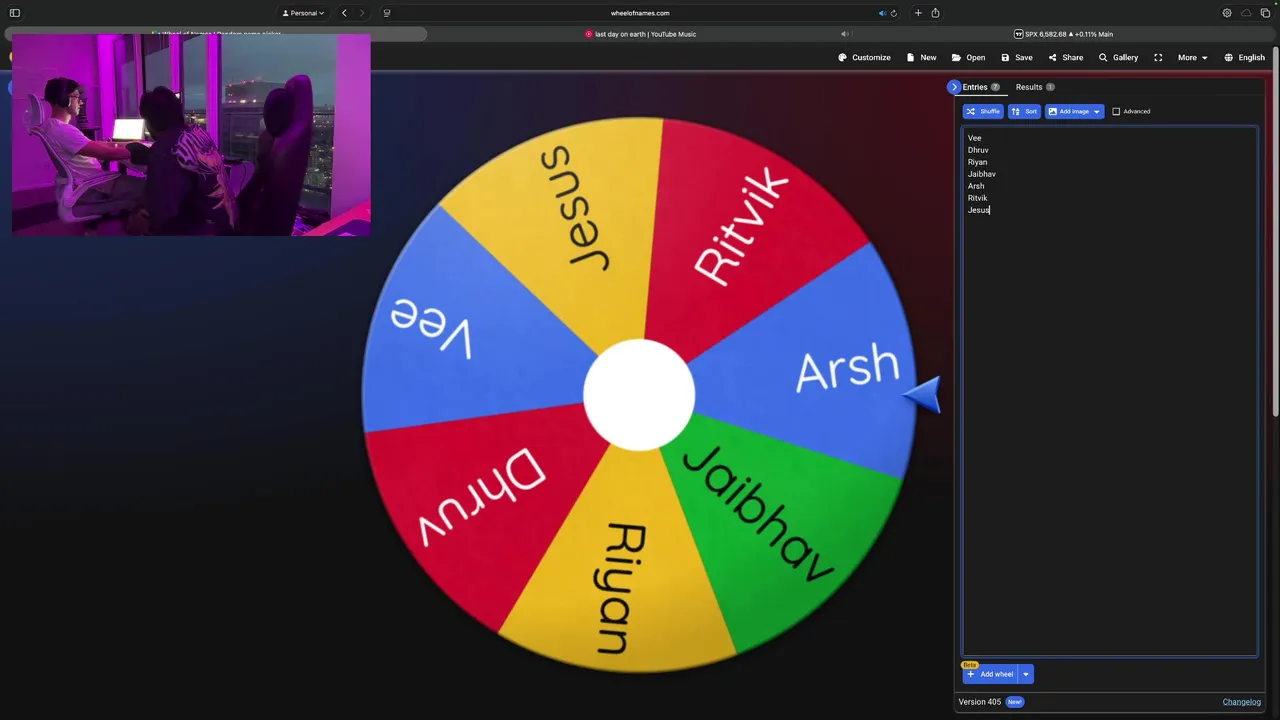
Task: Expand the Add wheel dropdown arrow
Action: tap(1025, 674)
